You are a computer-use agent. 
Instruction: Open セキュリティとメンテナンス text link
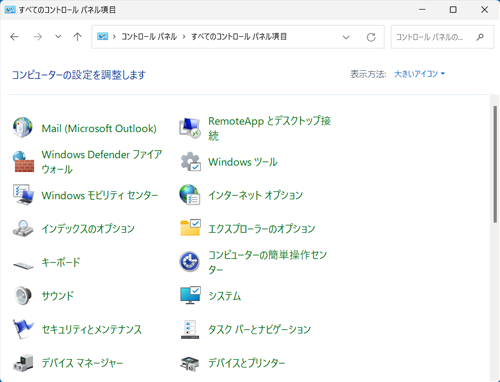click(92, 329)
